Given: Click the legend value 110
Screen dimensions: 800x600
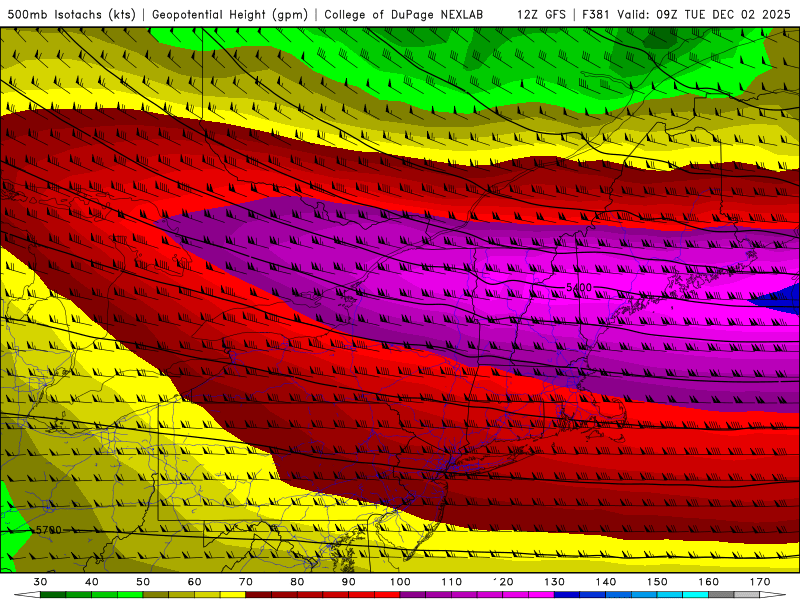Looking at the screenshot, I should click(x=452, y=582).
